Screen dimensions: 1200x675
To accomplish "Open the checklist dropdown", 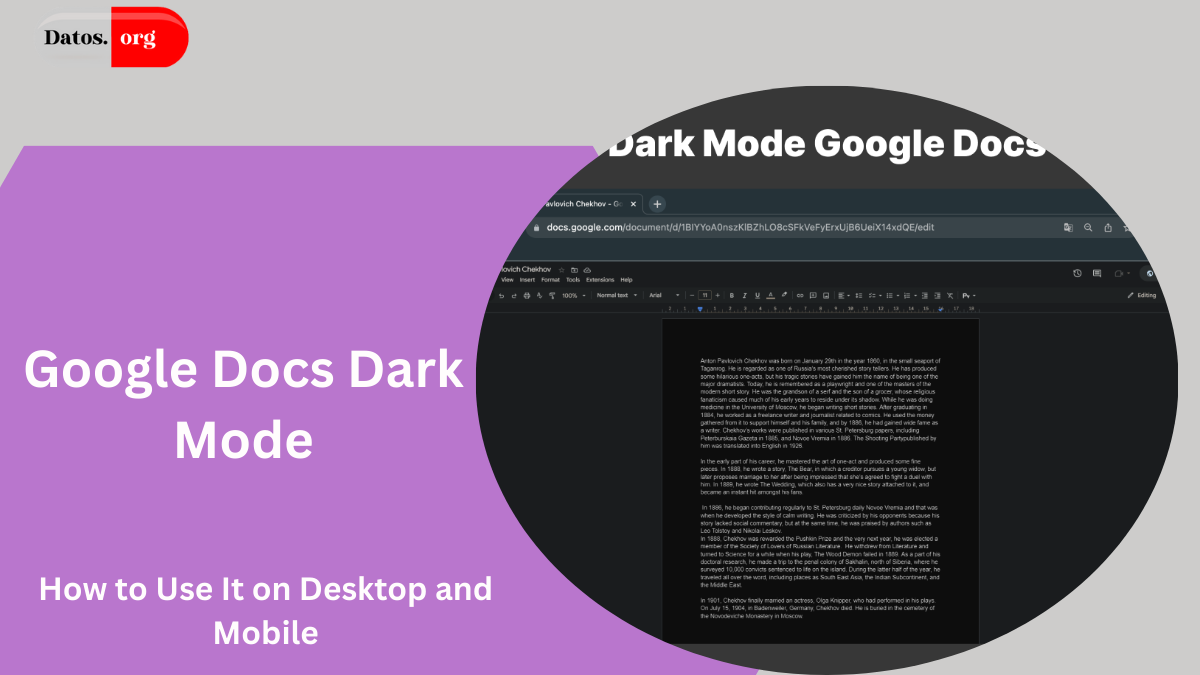I will pyautogui.click(x=875, y=295).
